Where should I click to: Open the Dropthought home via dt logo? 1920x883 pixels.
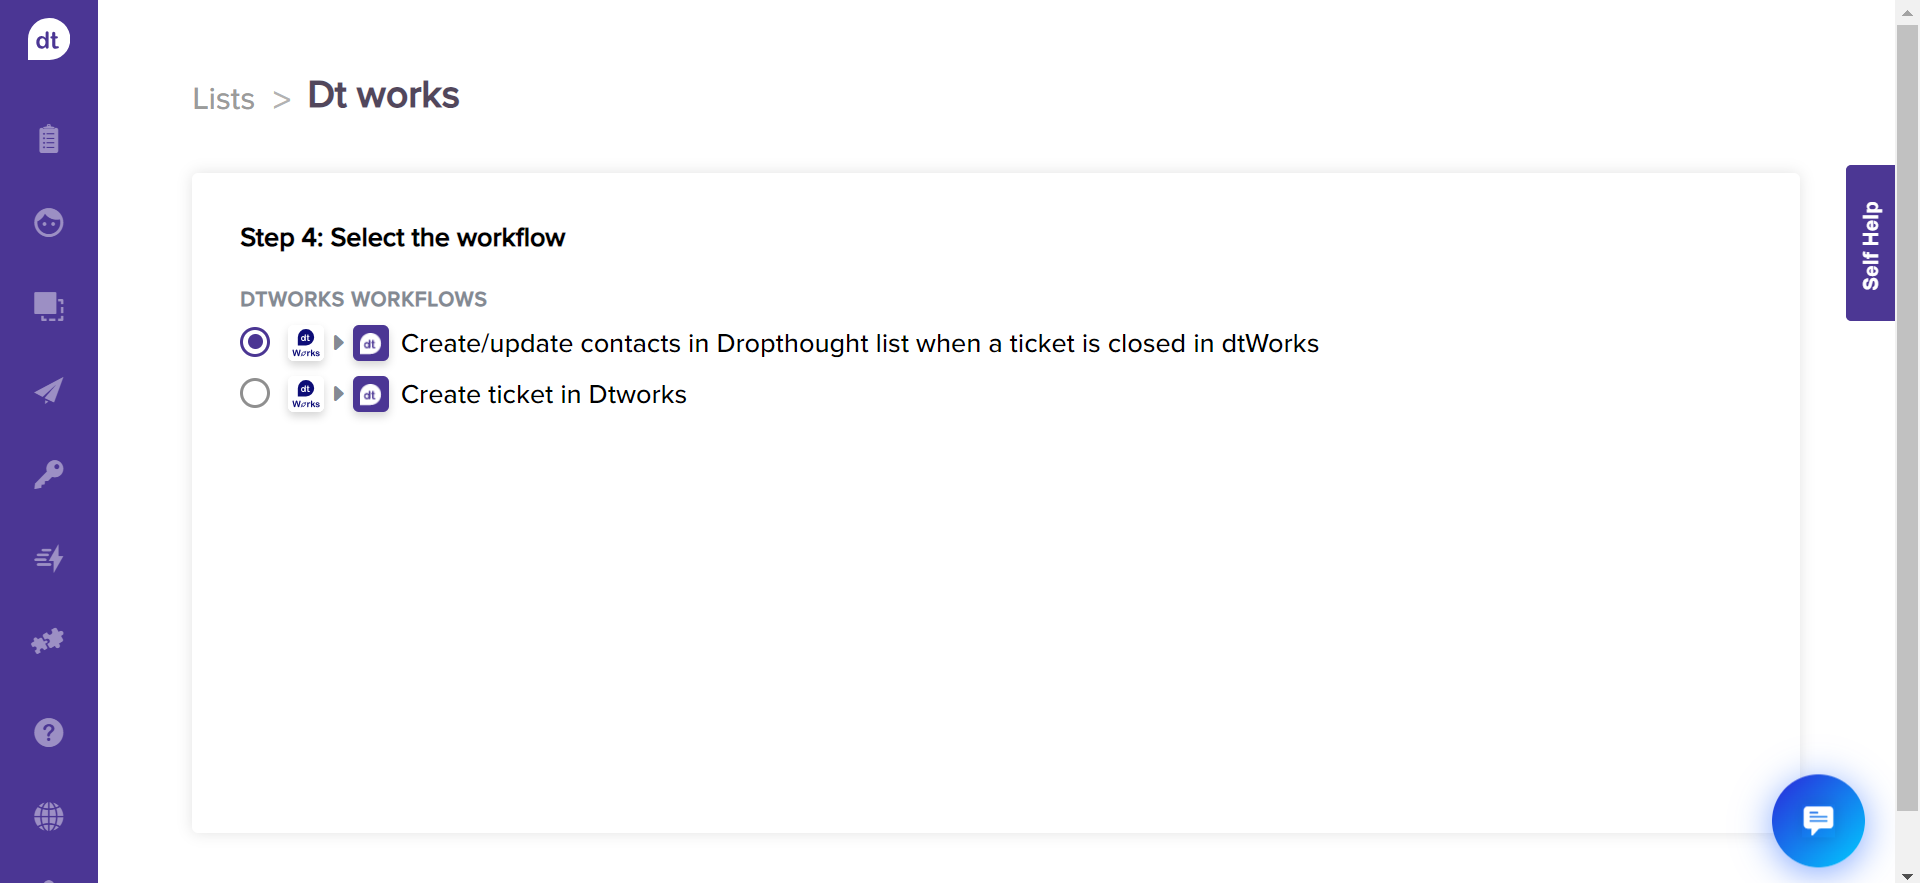click(48, 39)
